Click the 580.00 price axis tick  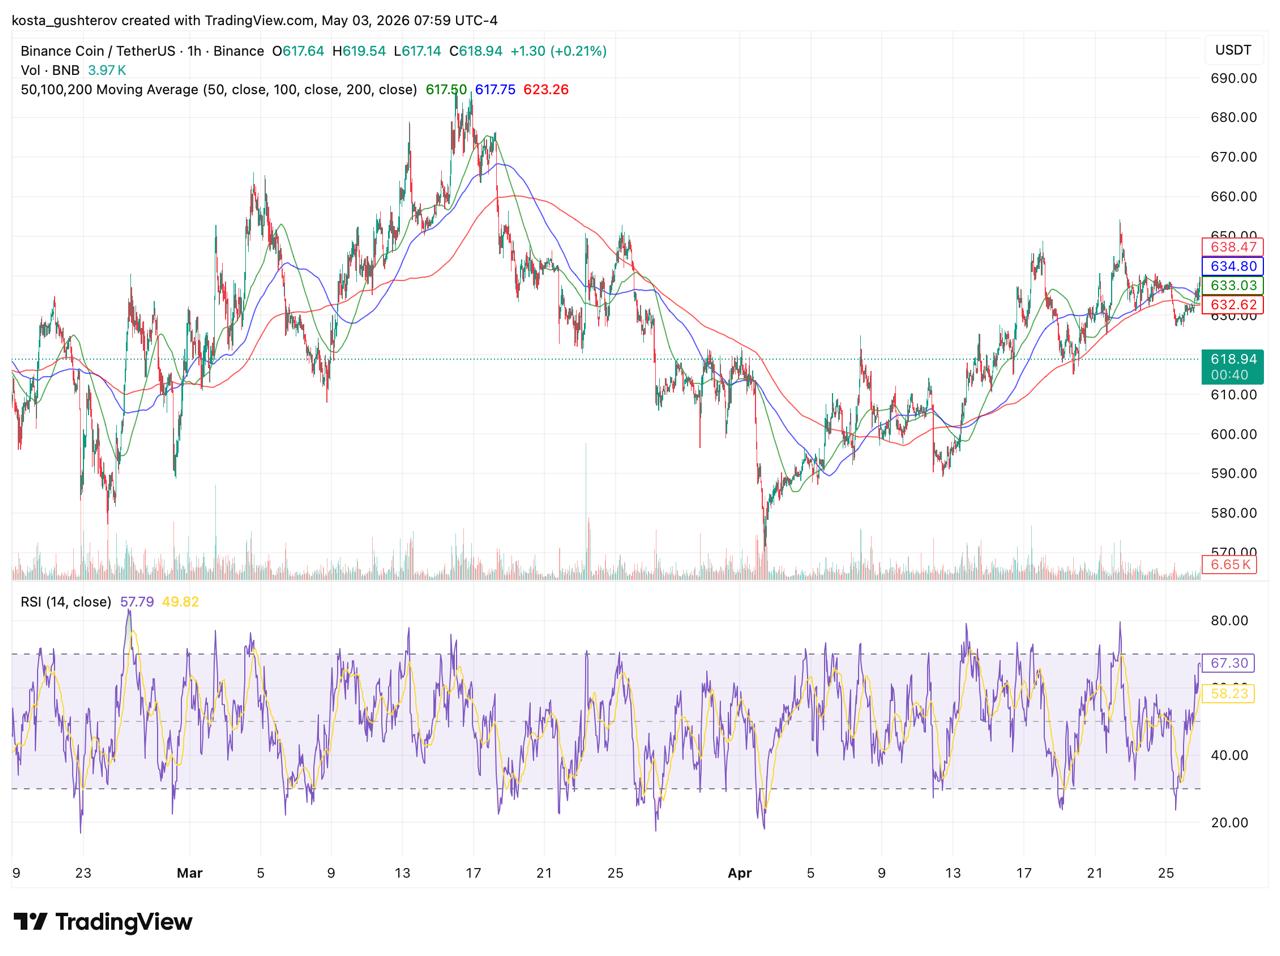[1233, 513]
